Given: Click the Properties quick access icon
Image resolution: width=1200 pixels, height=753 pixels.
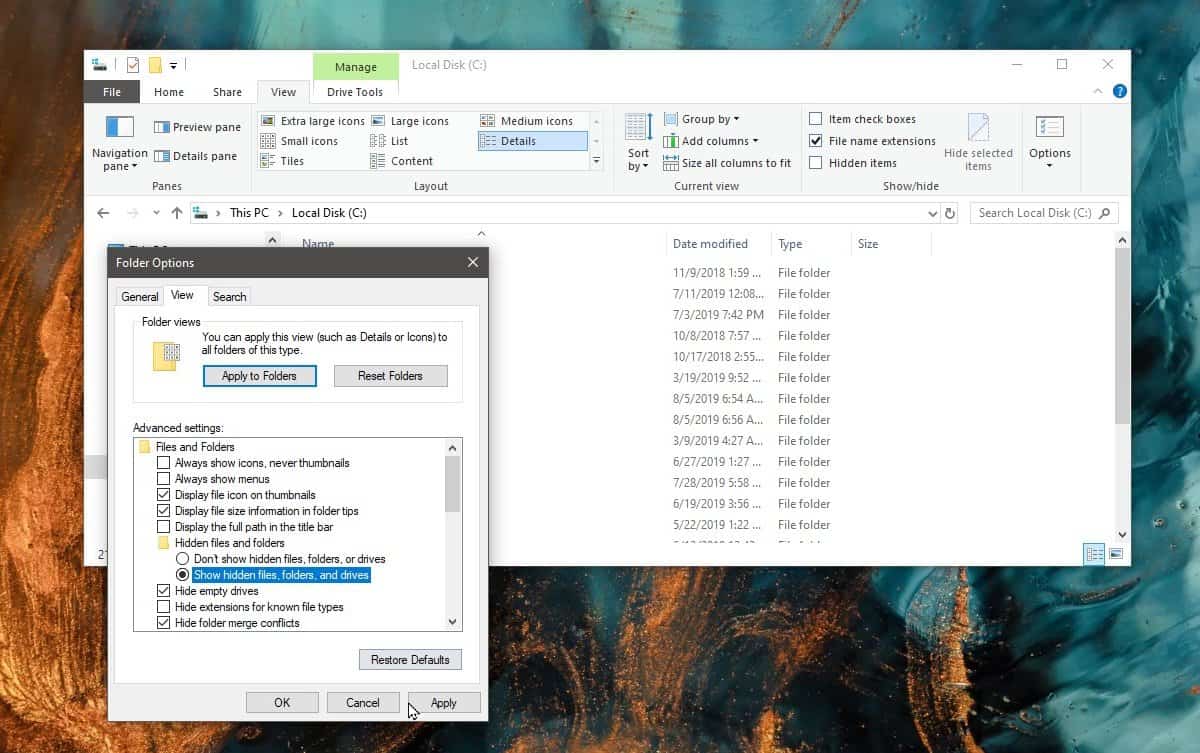Looking at the screenshot, I should point(133,65).
